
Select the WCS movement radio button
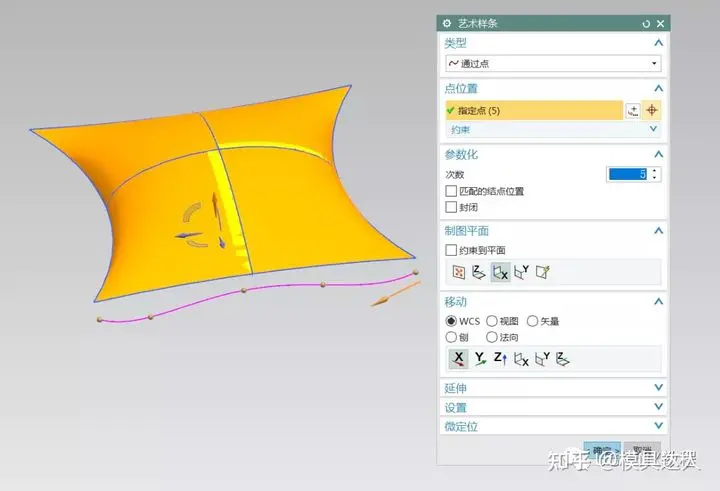(451, 321)
